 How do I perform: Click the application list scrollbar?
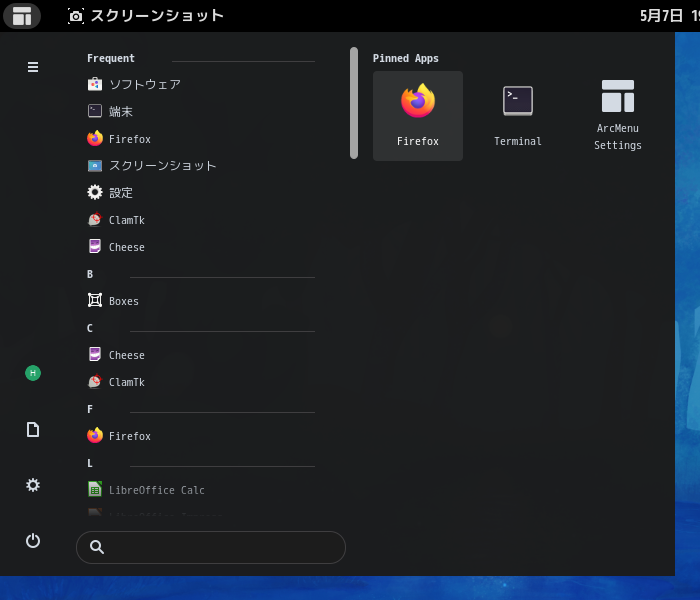pos(354,103)
